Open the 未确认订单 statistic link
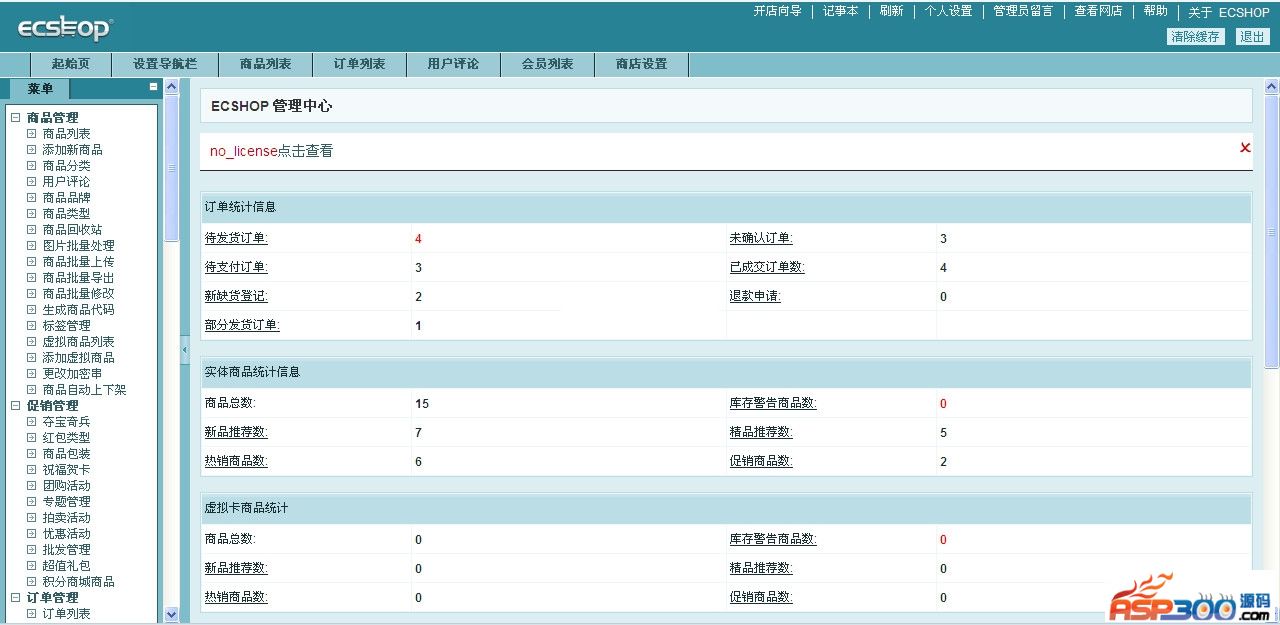The height and width of the screenshot is (625, 1280). tap(761, 238)
